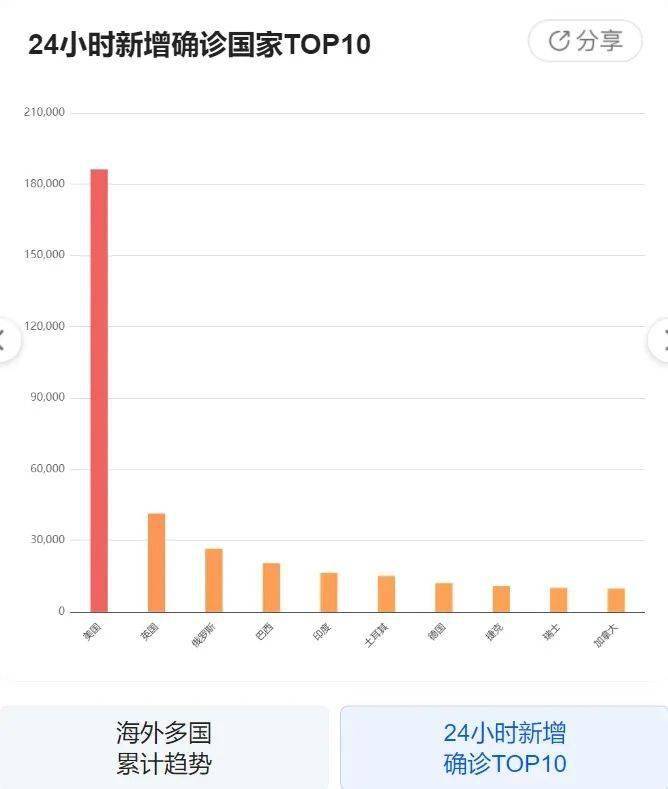Click the 巴西 bar
668x789 pixels.
click(x=271, y=587)
